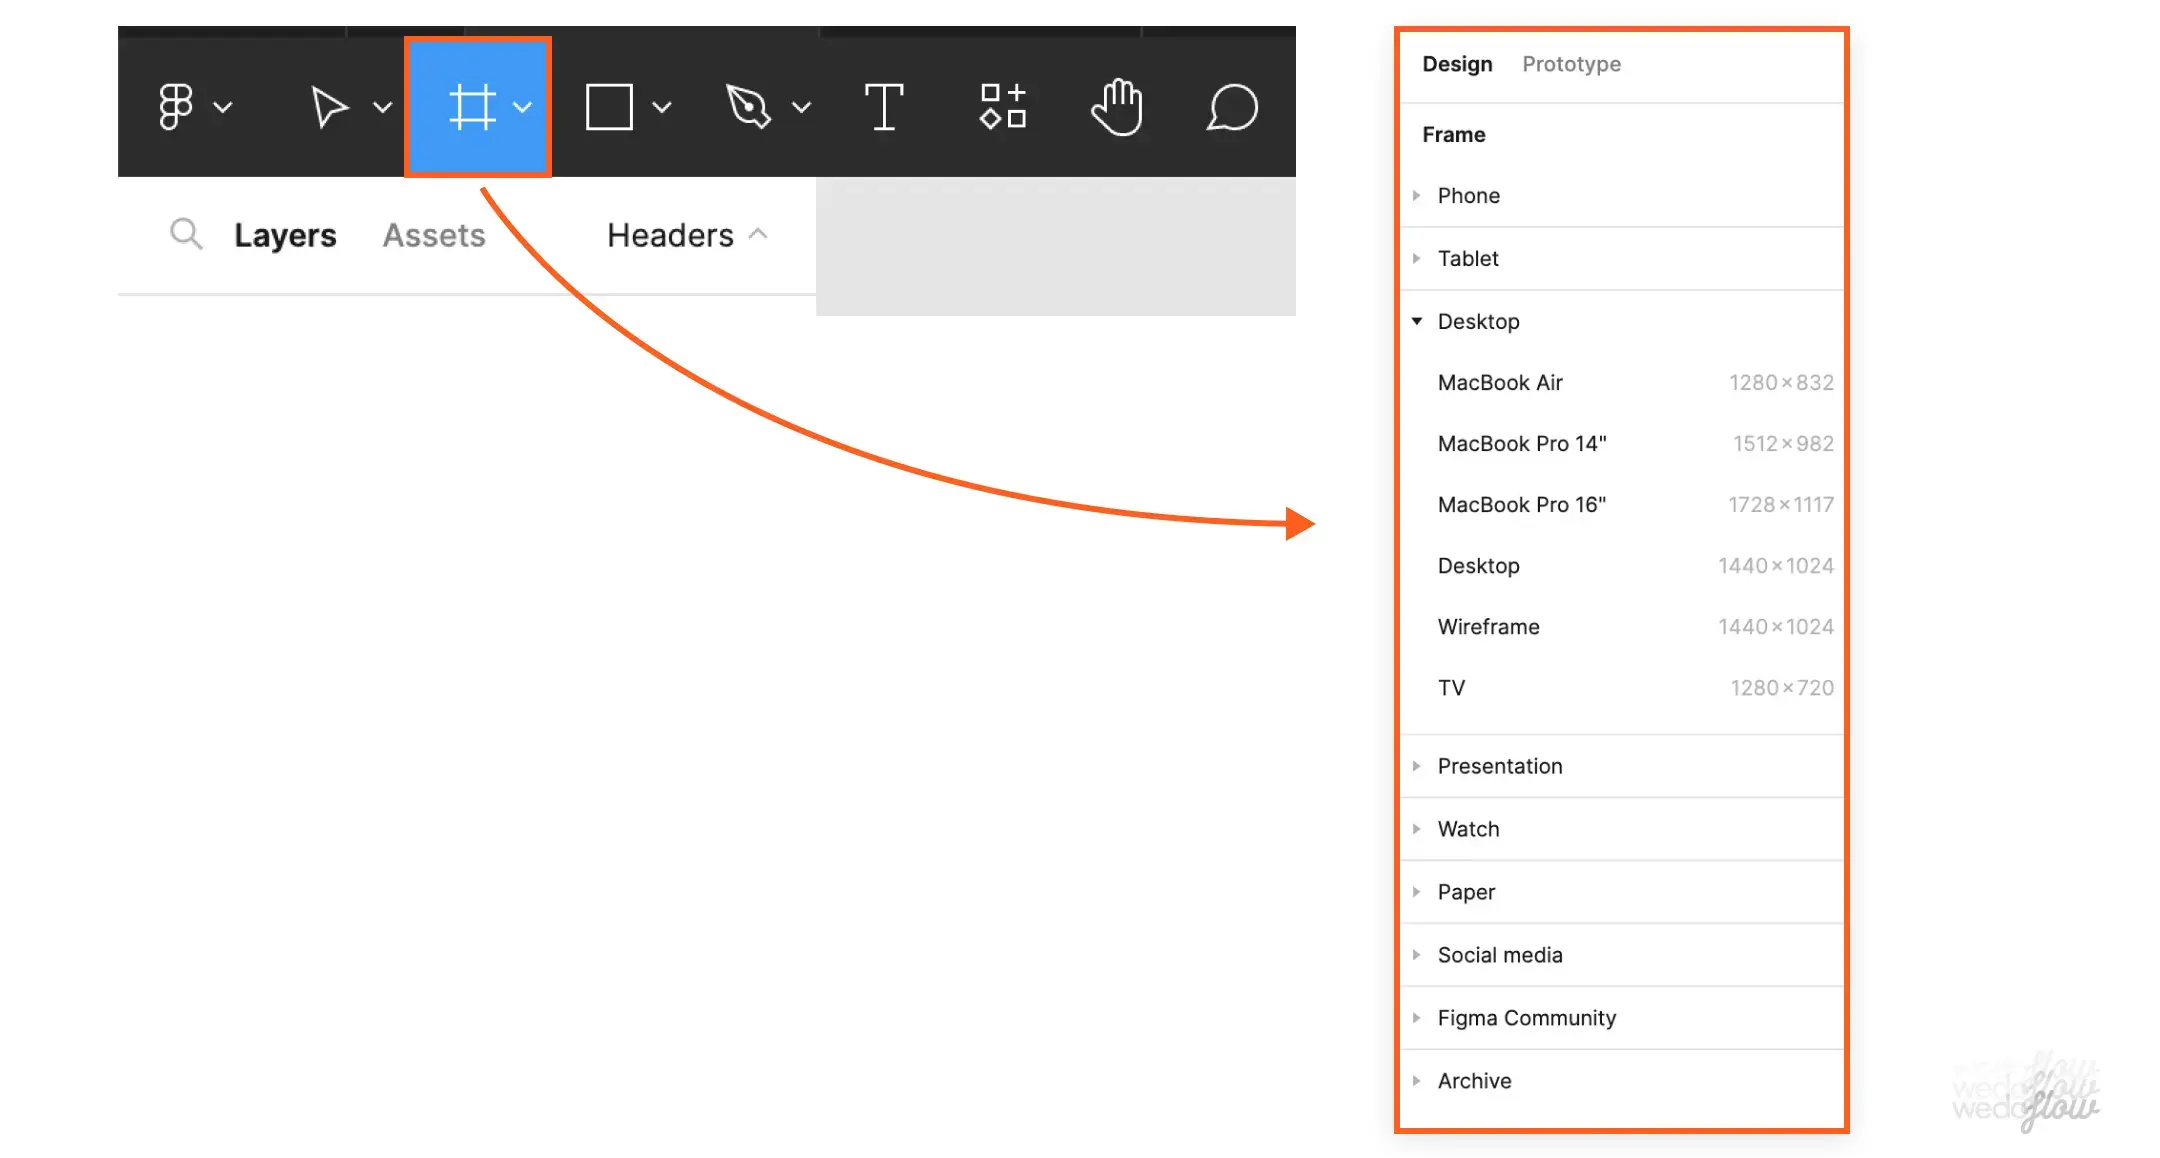Image resolution: width=2160 pixels, height=1158 pixels.
Task: Select the Rectangle shape tool
Action: tap(609, 106)
